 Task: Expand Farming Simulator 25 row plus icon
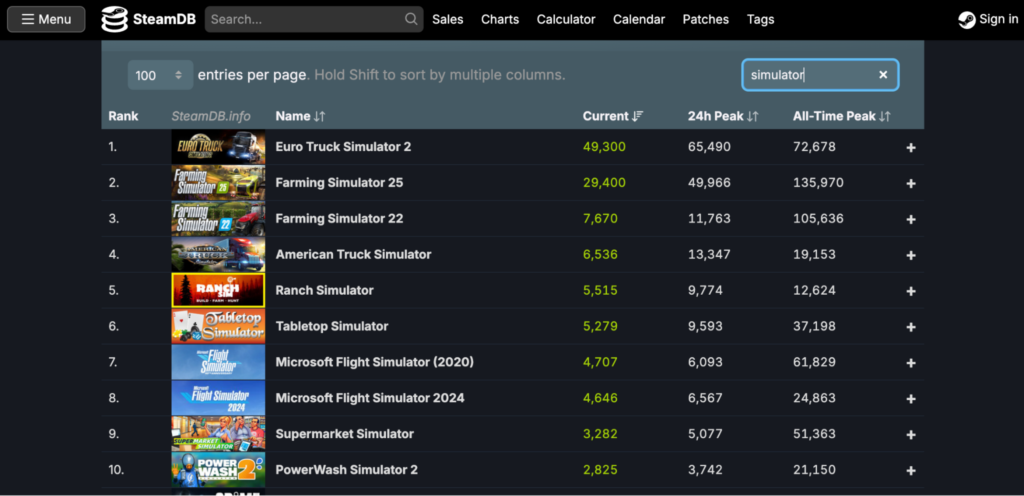pos(910,183)
